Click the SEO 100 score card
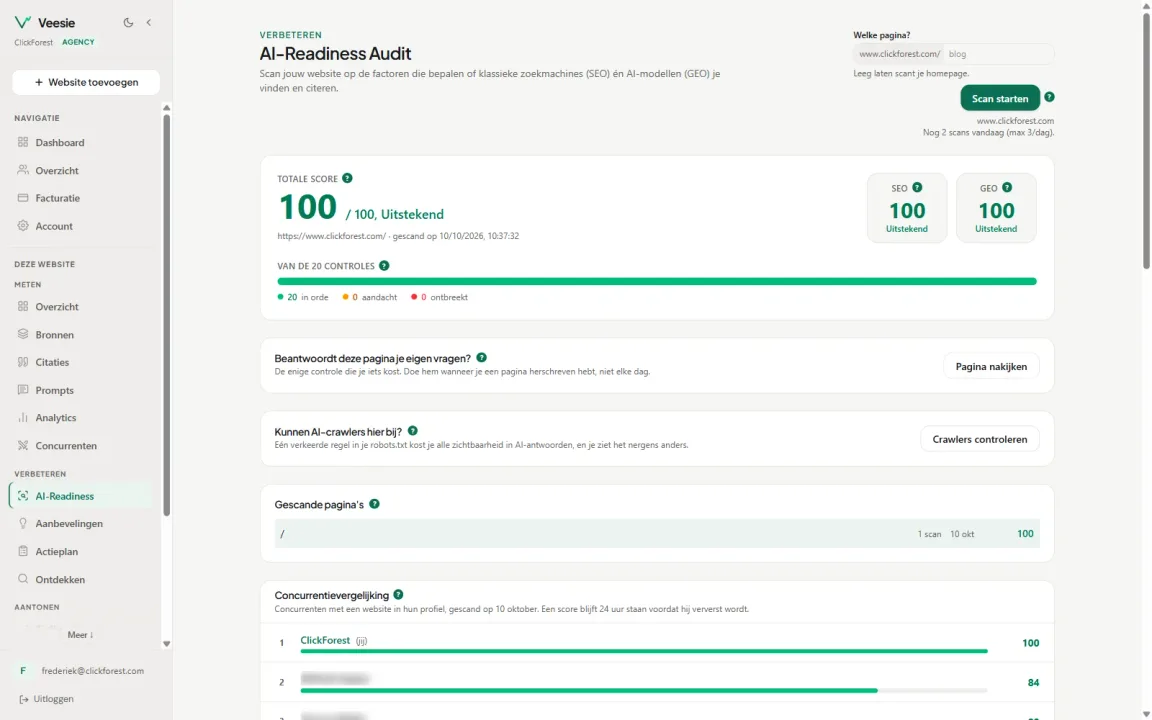The width and height of the screenshot is (1152, 720). click(x=907, y=208)
